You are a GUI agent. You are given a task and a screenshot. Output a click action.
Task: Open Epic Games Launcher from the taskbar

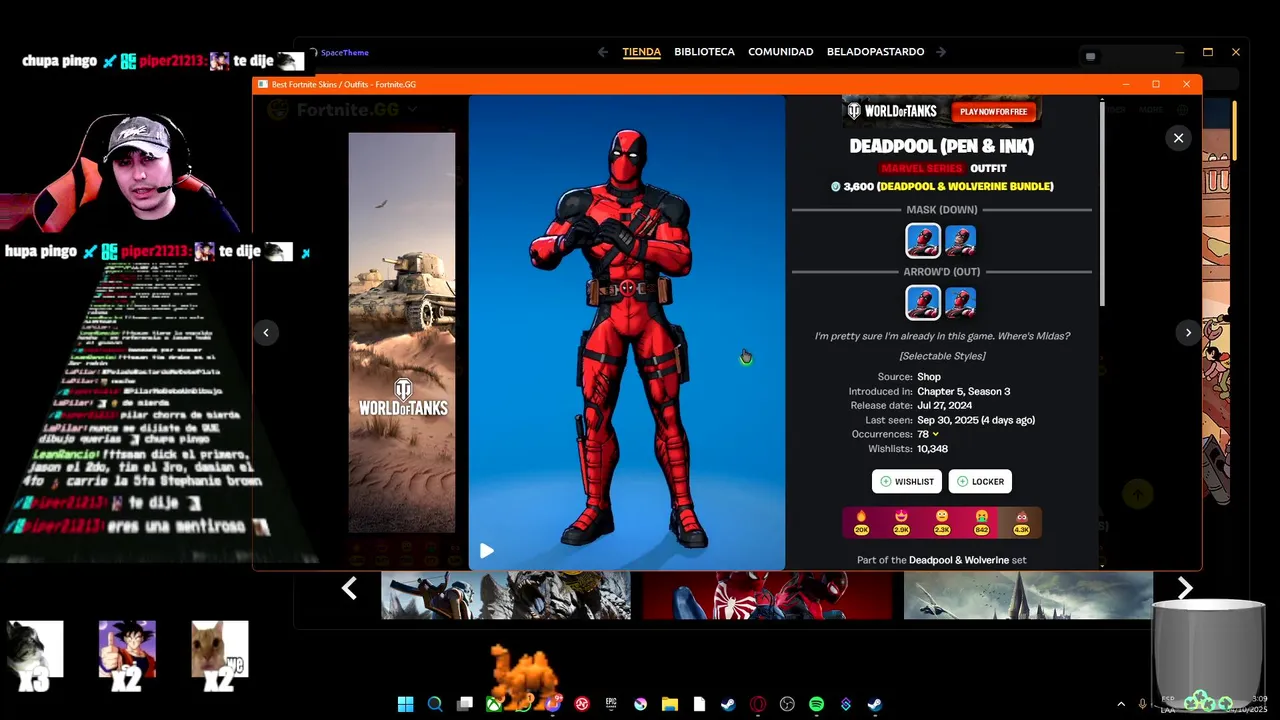[x=611, y=704]
